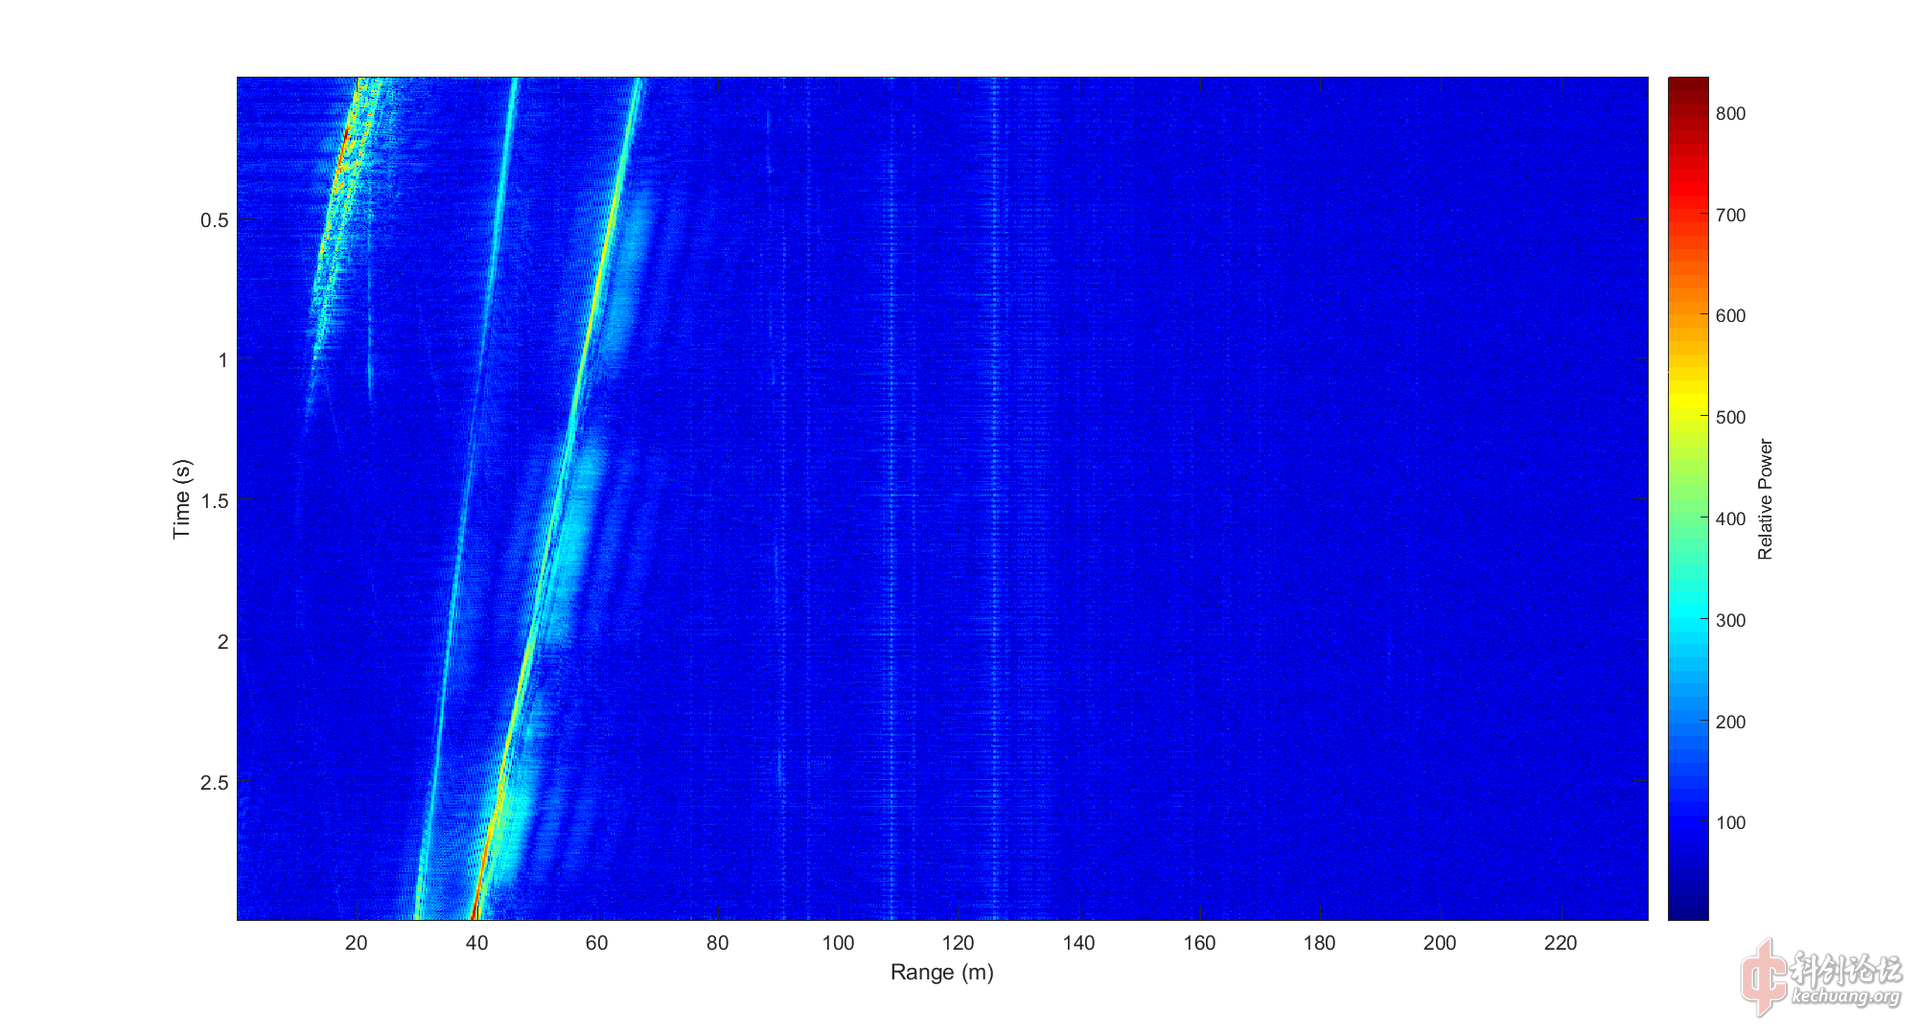Click the Range (m) x-axis label
This screenshot has width=1920, height=1035.
point(942,972)
